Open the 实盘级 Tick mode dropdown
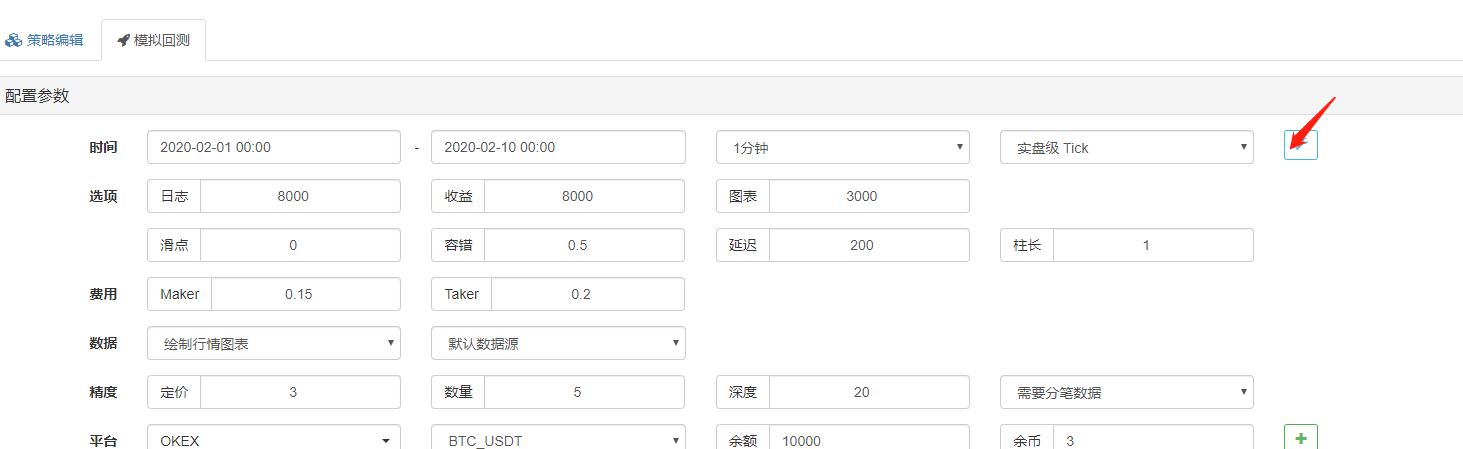 tap(1127, 147)
